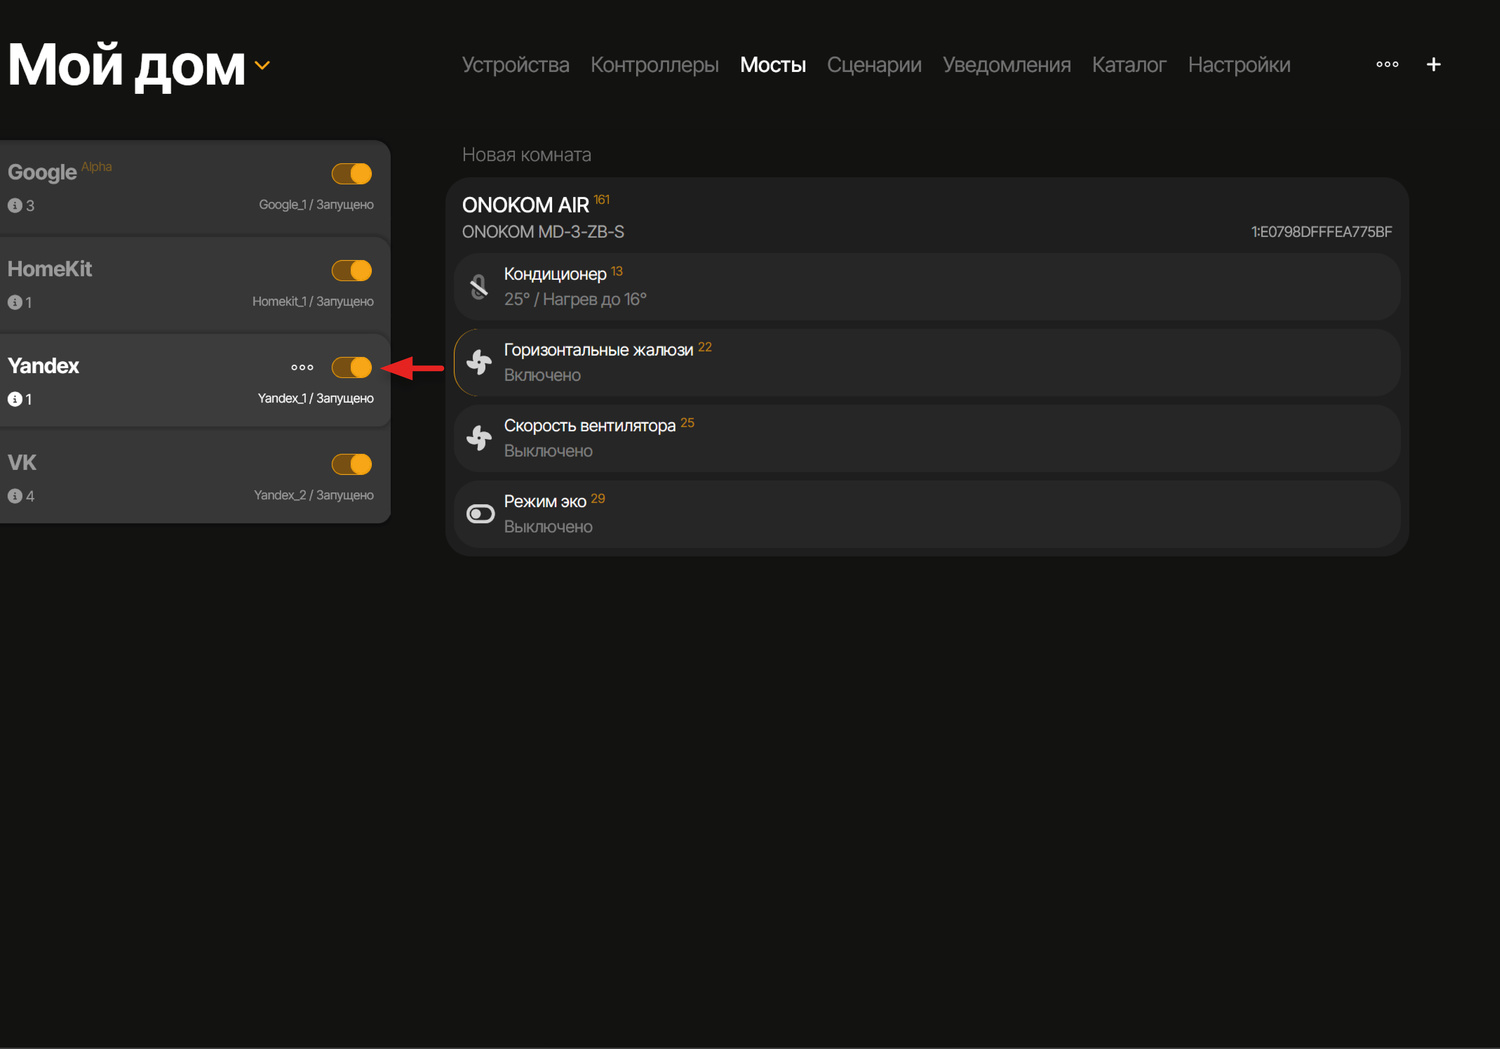Image resolution: width=1500 pixels, height=1049 pixels.
Task: Disable the Google bridge toggle
Action: click(352, 174)
